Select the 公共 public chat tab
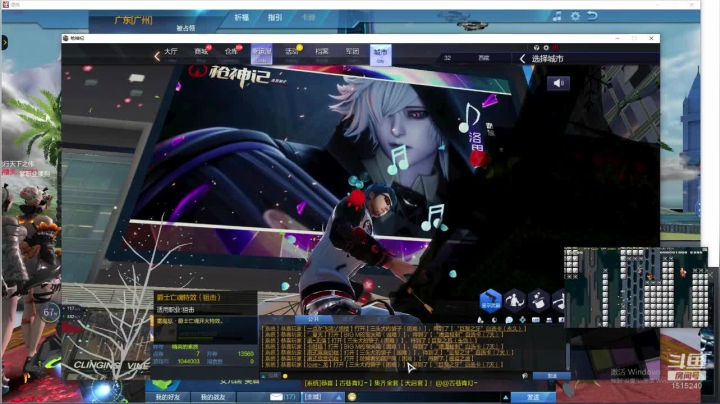This screenshot has height=404, width=720. coord(313,319)
